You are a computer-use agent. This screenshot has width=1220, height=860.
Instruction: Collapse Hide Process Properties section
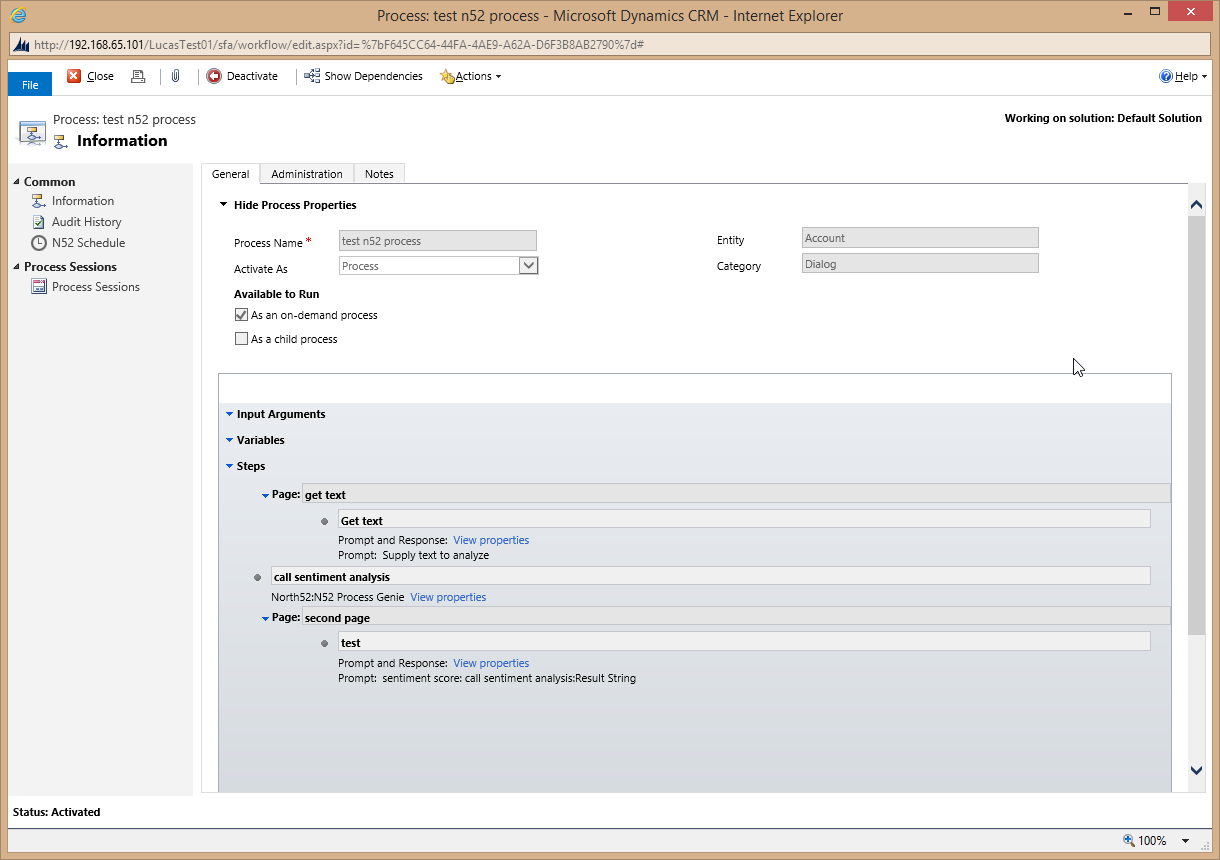(x=224, y=205)
